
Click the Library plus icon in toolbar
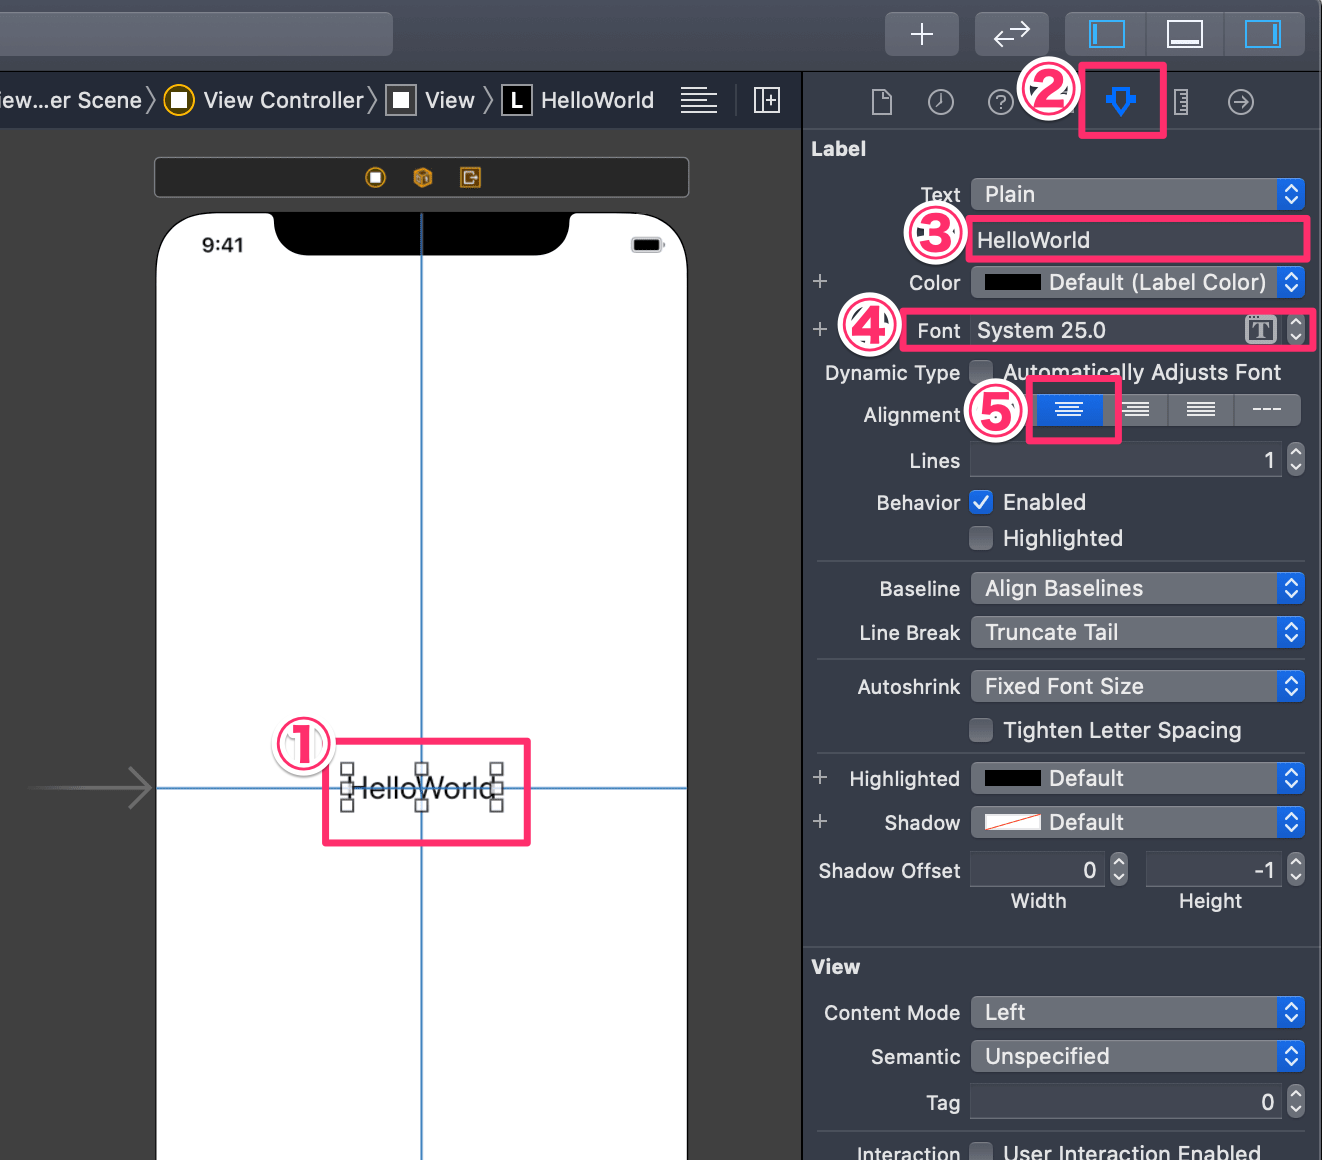pos(921,33)
